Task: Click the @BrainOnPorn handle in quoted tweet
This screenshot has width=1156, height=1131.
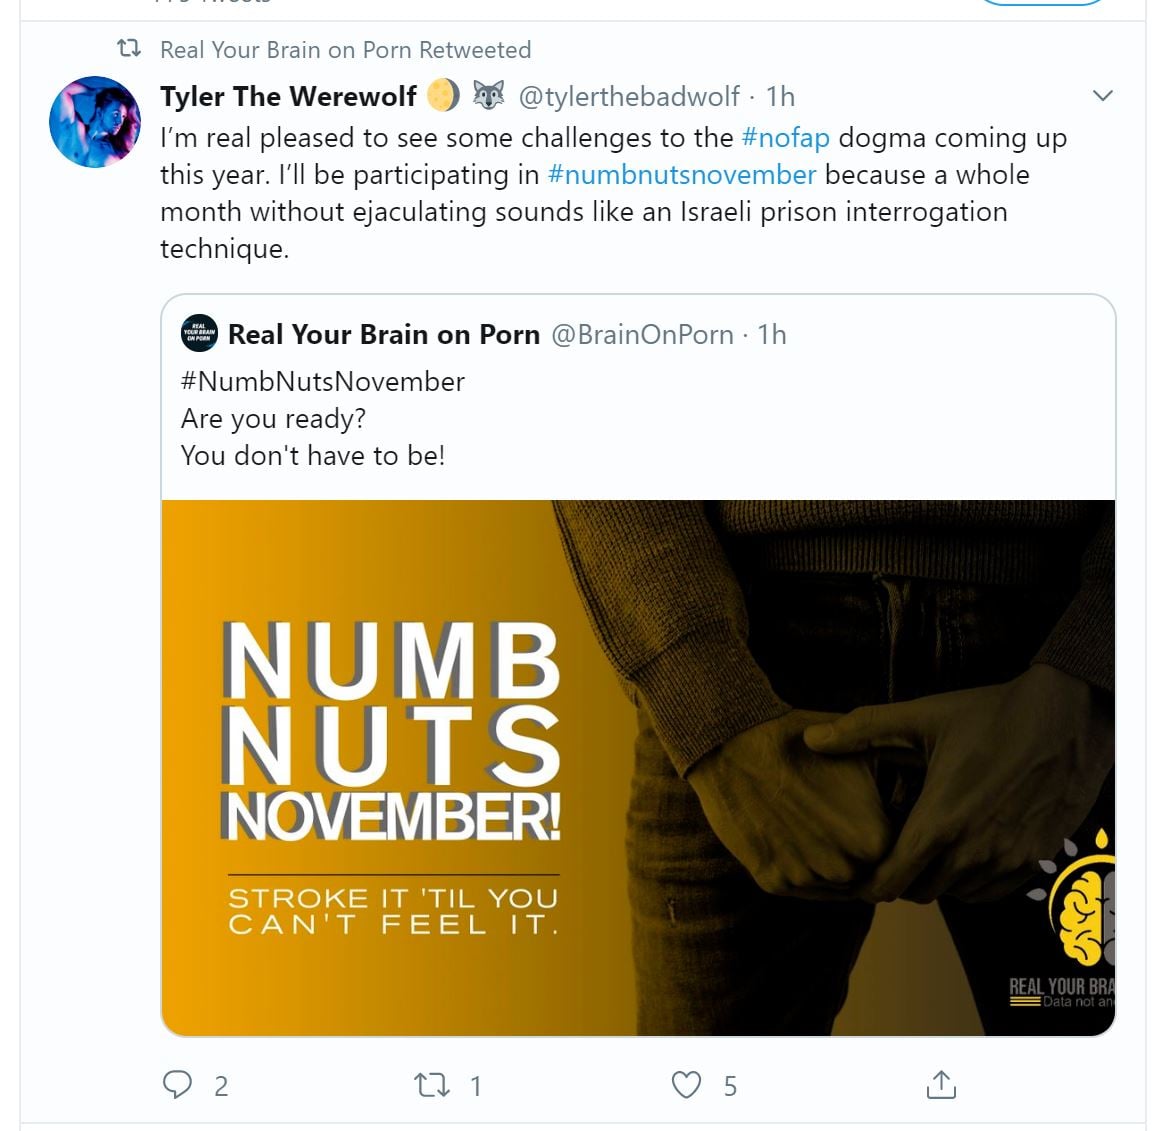Action: [x=642, y=334]
